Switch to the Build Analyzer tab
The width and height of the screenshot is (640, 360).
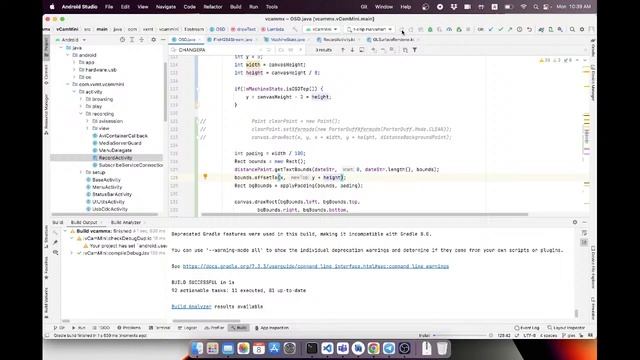pos(126,222)
